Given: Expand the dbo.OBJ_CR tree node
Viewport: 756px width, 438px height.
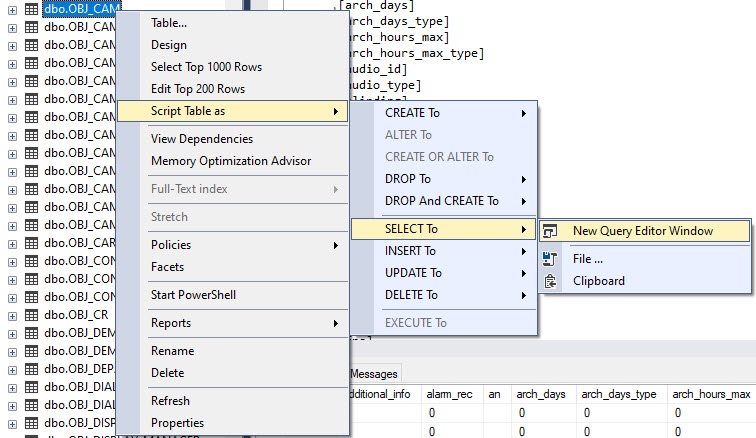Looking at the screenshot, I should (x=12, y=315).
